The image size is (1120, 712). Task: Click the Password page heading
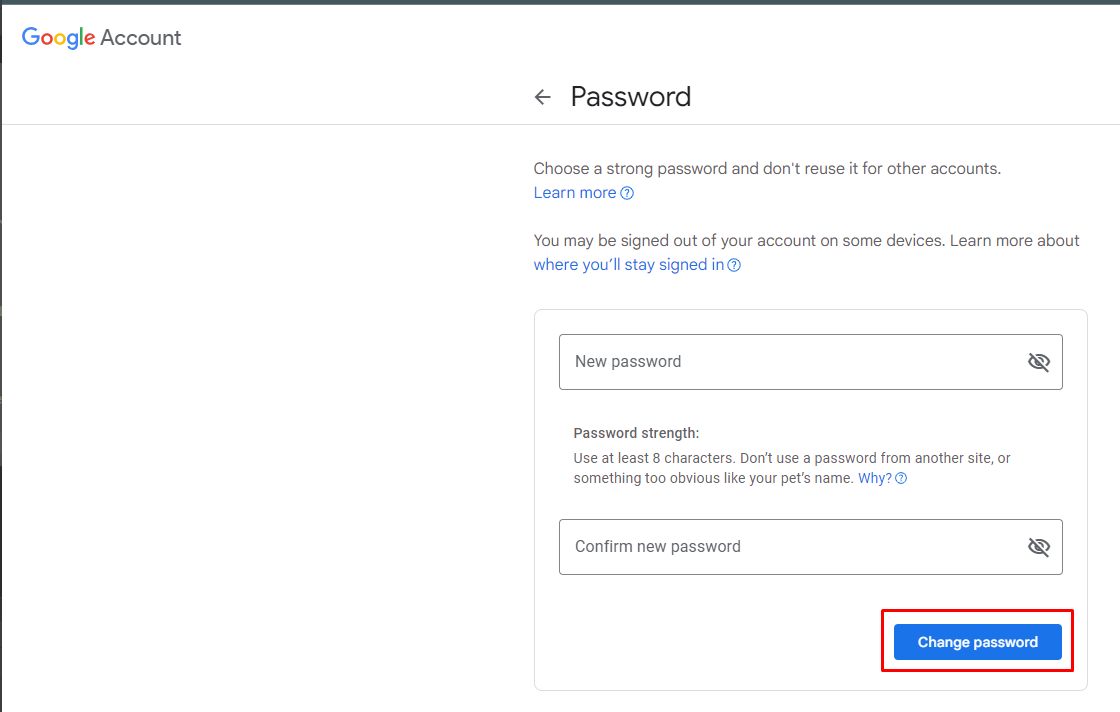[x=630, y=97]
